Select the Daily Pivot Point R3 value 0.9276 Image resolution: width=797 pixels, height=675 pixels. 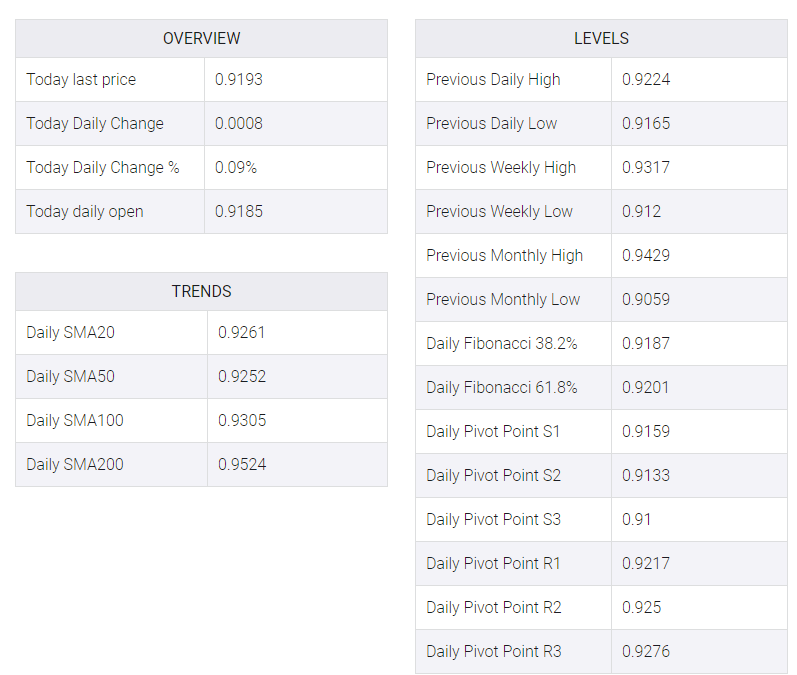[x=646, y=651]
